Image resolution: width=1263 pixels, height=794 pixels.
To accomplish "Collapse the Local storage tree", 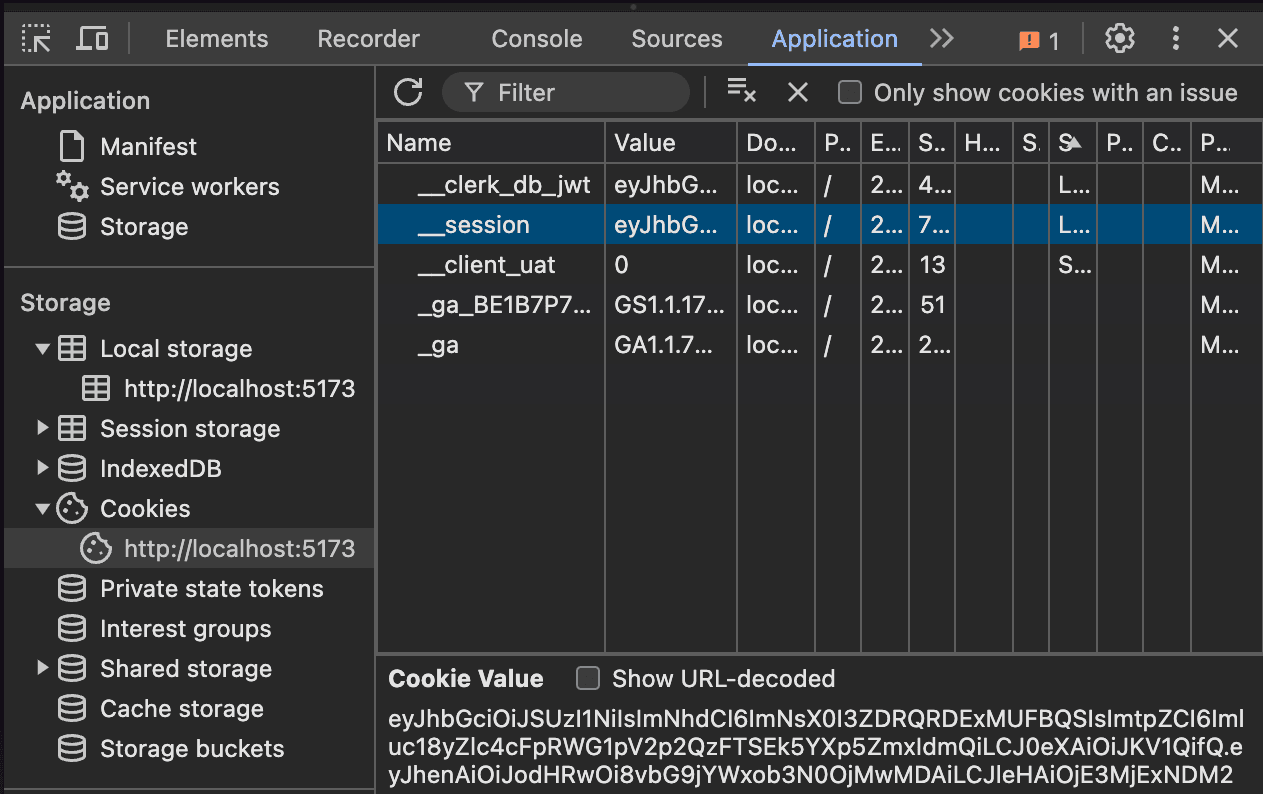I will [42, 349].
